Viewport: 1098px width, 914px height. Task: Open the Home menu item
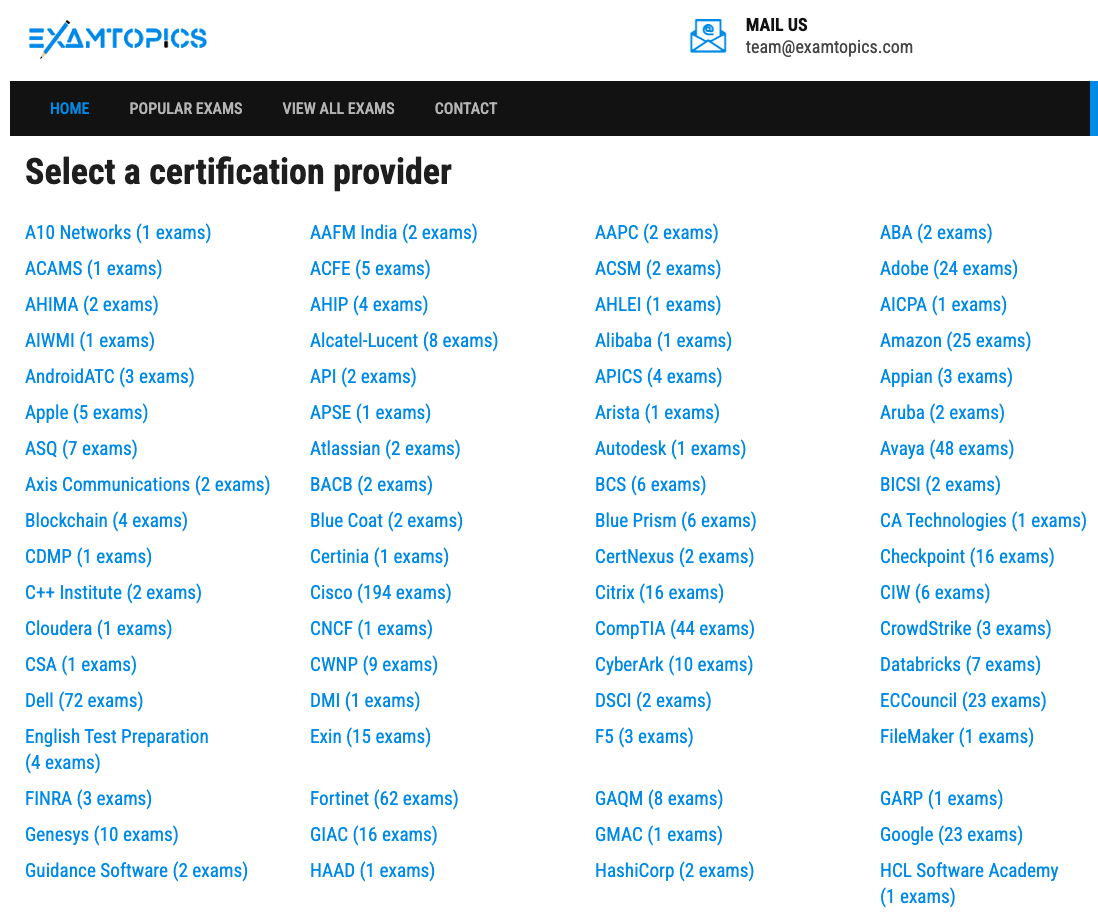(70, 108)
